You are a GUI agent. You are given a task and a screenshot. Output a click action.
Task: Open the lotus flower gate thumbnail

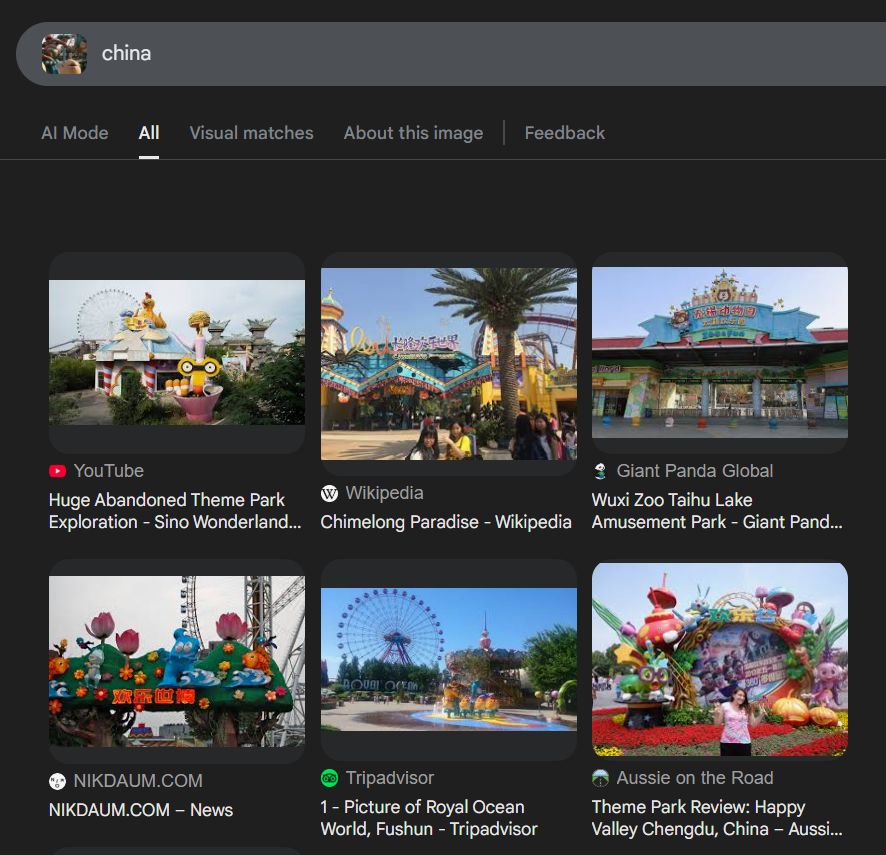pos(177,661)
